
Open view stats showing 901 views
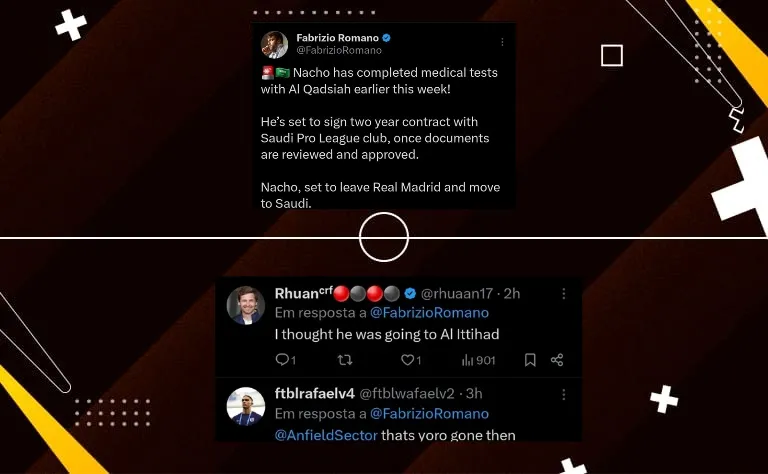tap(478, 360)
